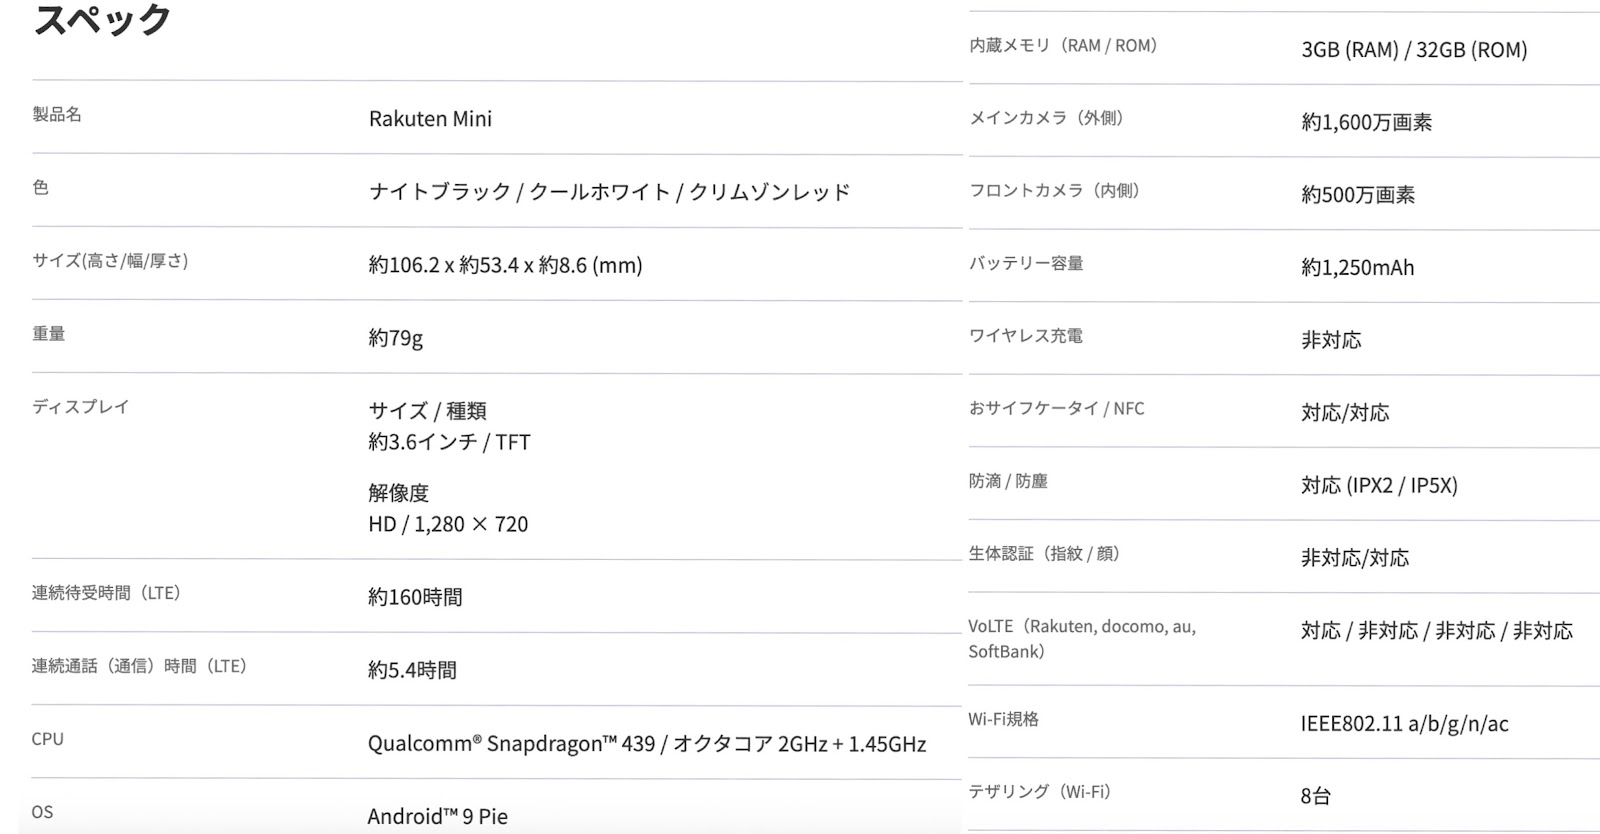Click the Android 9 Pie OS value
This screenshot has width=1600, height=834.
coord(438,816)
